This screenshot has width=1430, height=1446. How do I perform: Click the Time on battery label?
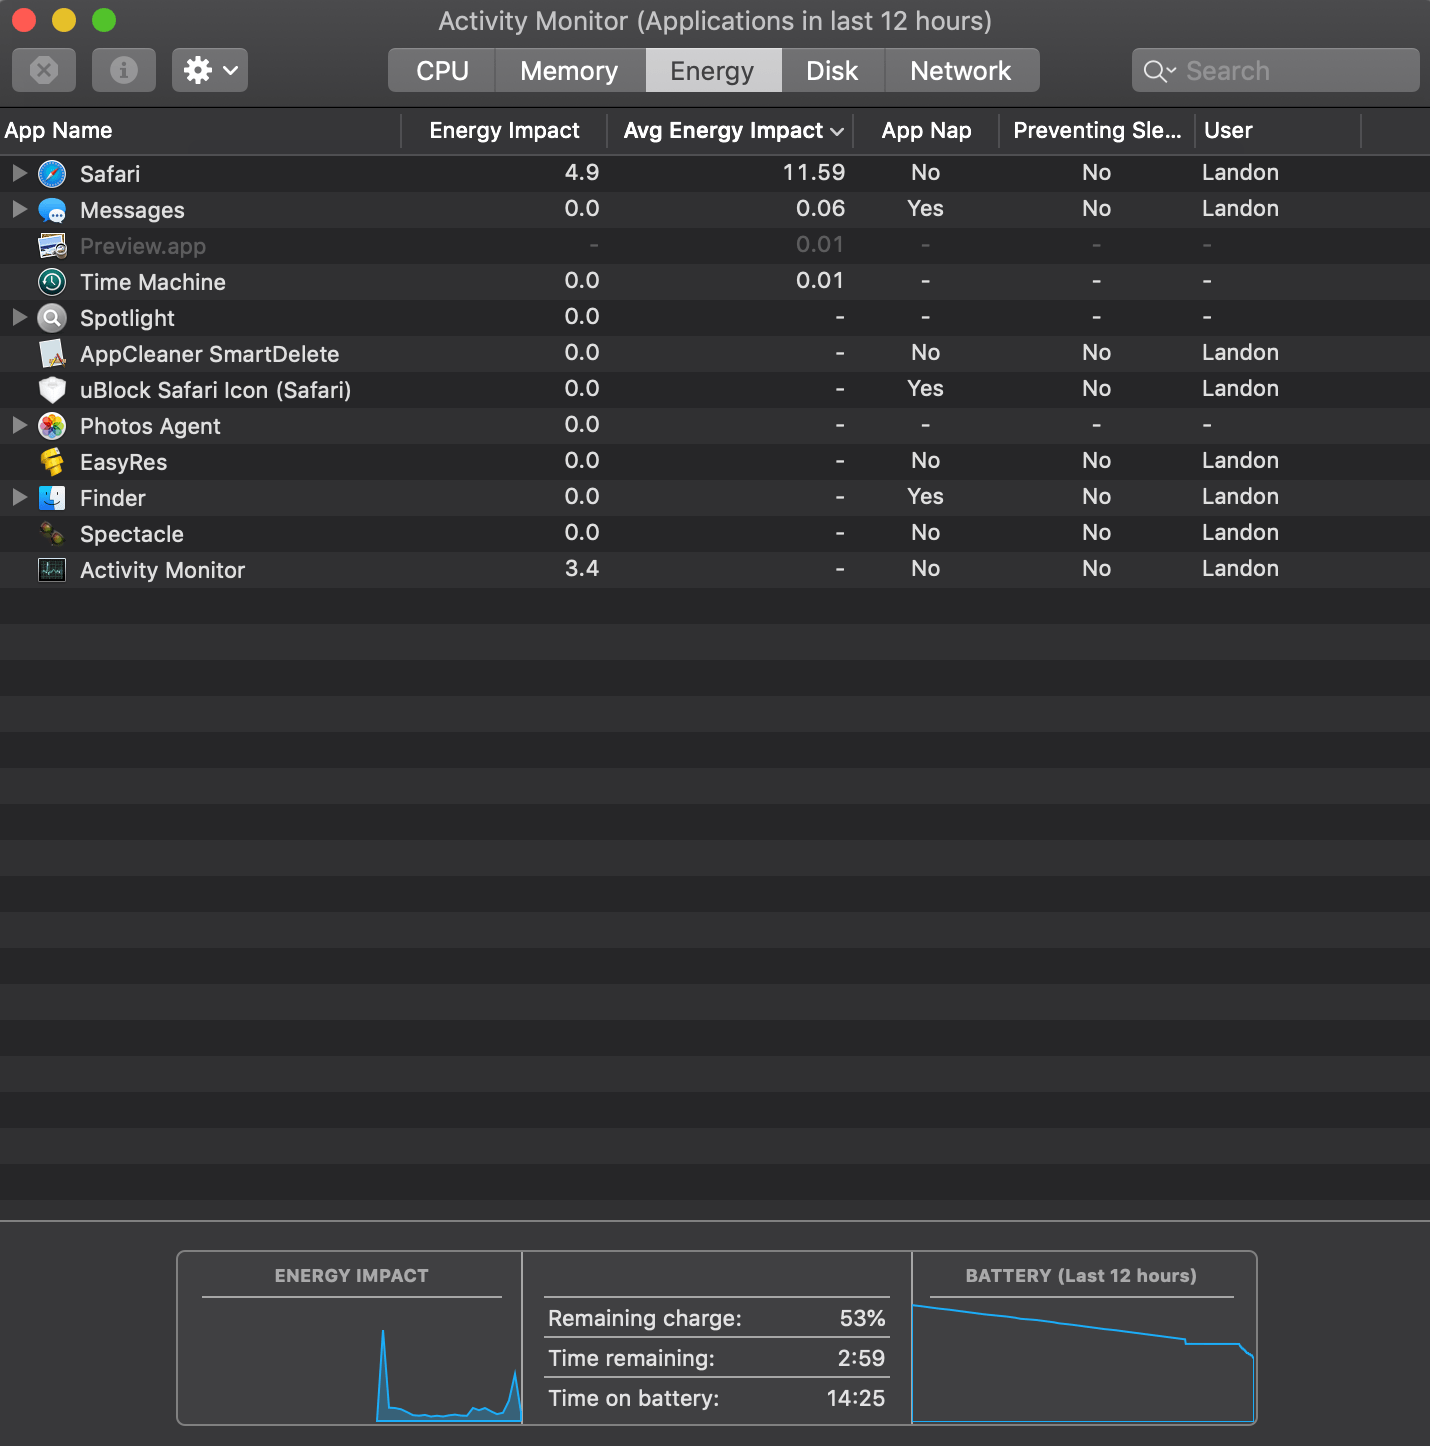(634, 1398)
